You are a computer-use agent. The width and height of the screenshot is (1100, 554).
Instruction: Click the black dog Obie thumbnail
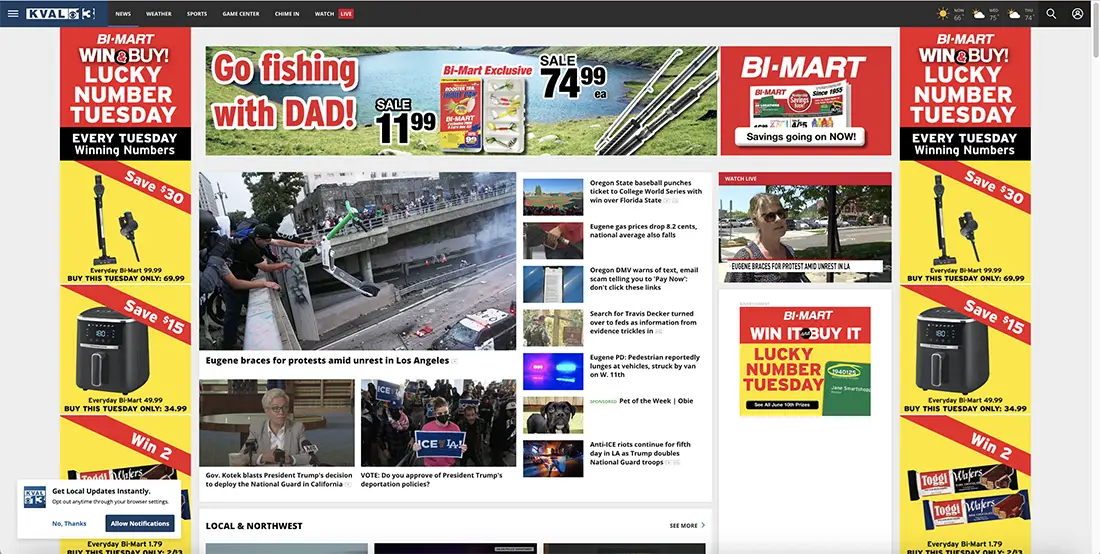click(553, 415)
